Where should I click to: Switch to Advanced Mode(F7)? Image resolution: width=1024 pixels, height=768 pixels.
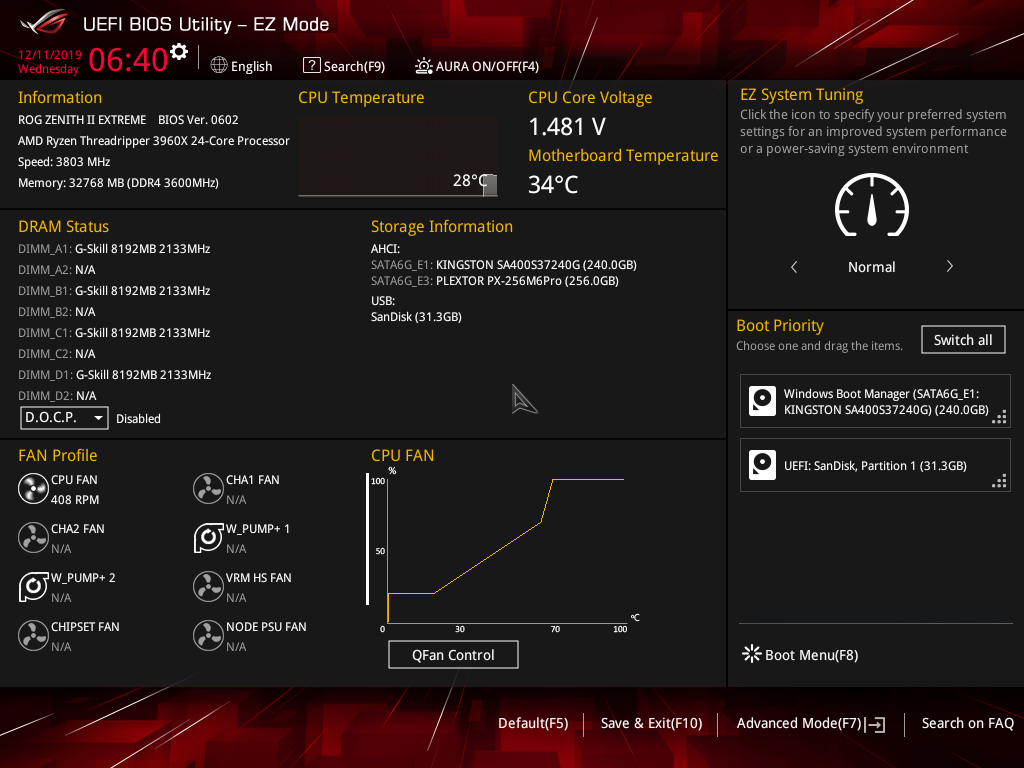pyautogui.click(x=810, y=723)
